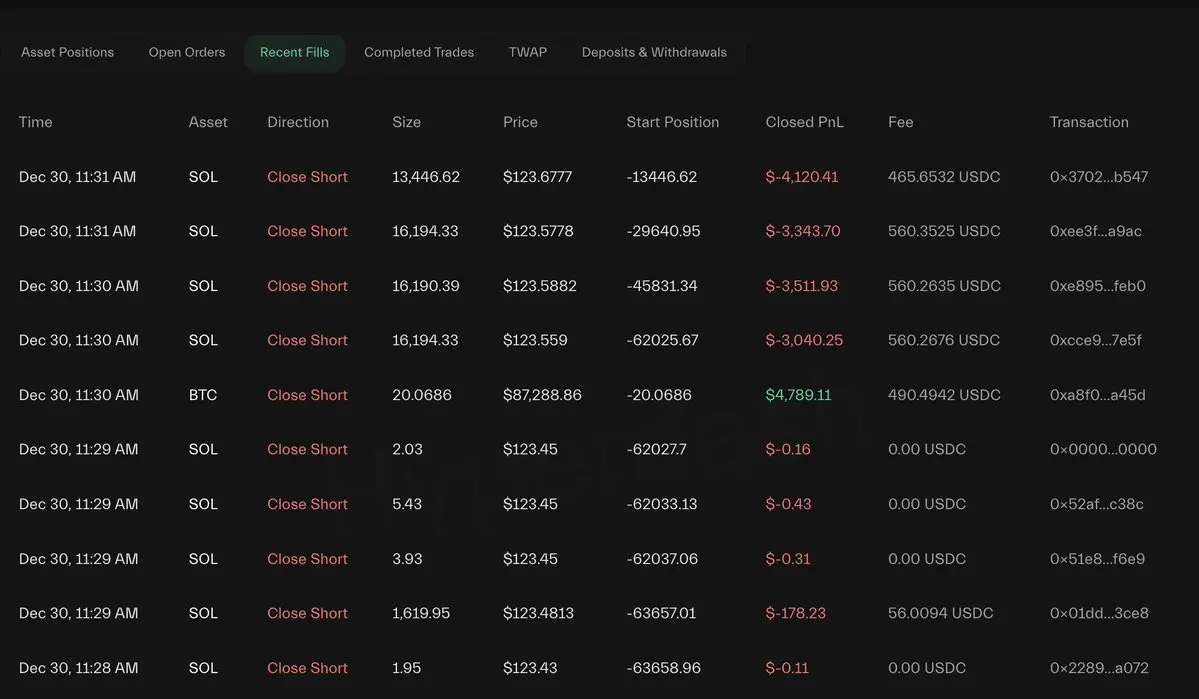
Task: Click Closed PnL value $-3,040.25
Action: tap(804, 340)
